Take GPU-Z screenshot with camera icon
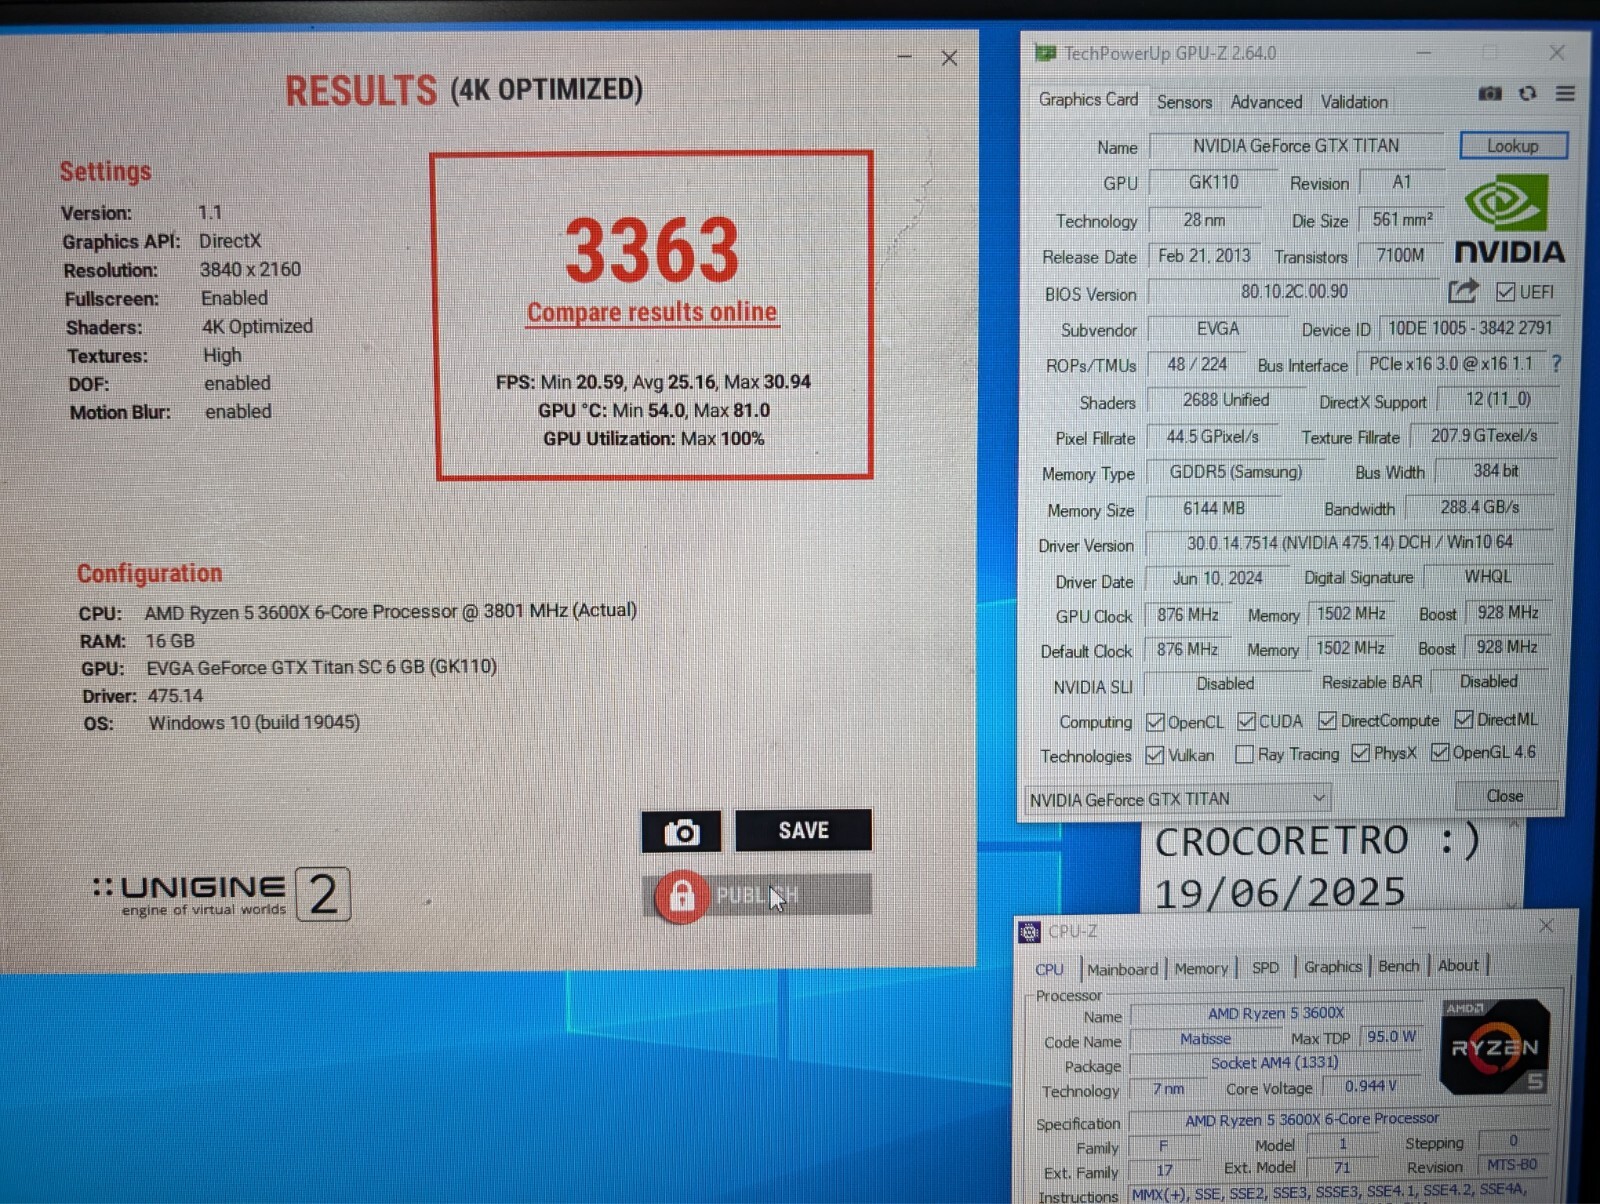The height and width of the screenshot is (1204, 1600). (1489, 93)
